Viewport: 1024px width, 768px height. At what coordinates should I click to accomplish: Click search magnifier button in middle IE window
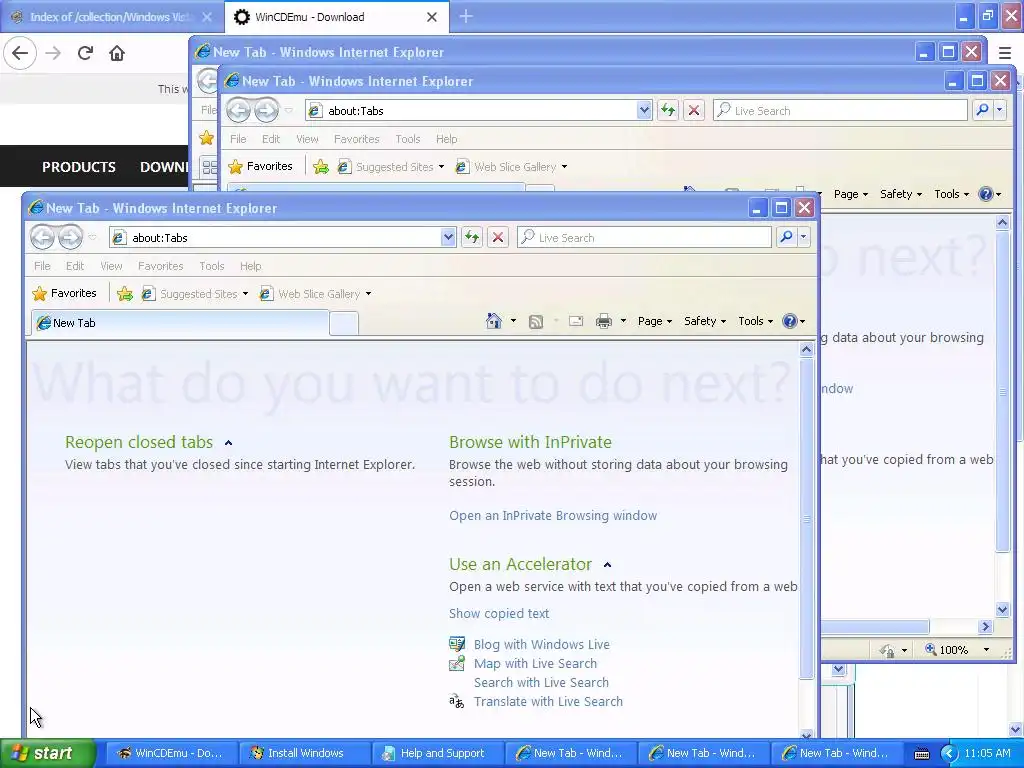coord(982,110)
